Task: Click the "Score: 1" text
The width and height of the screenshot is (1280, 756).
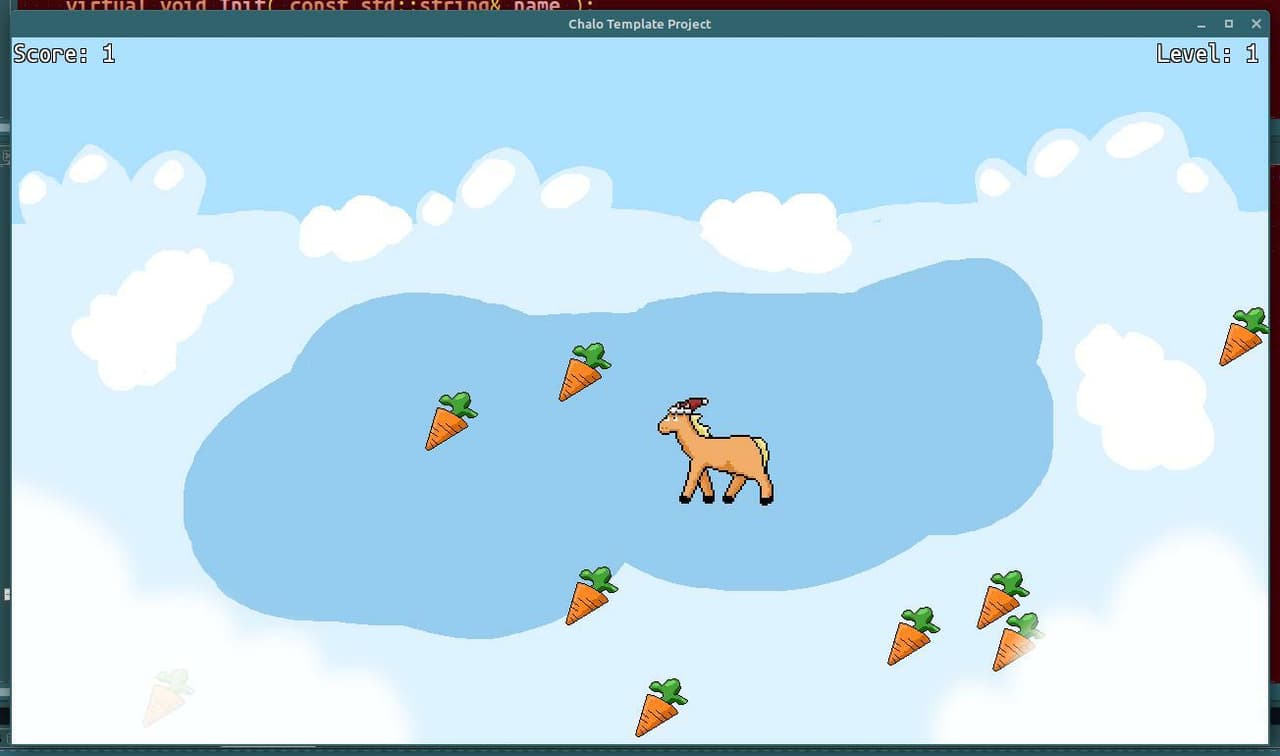Action: click(x=64, y=54)
